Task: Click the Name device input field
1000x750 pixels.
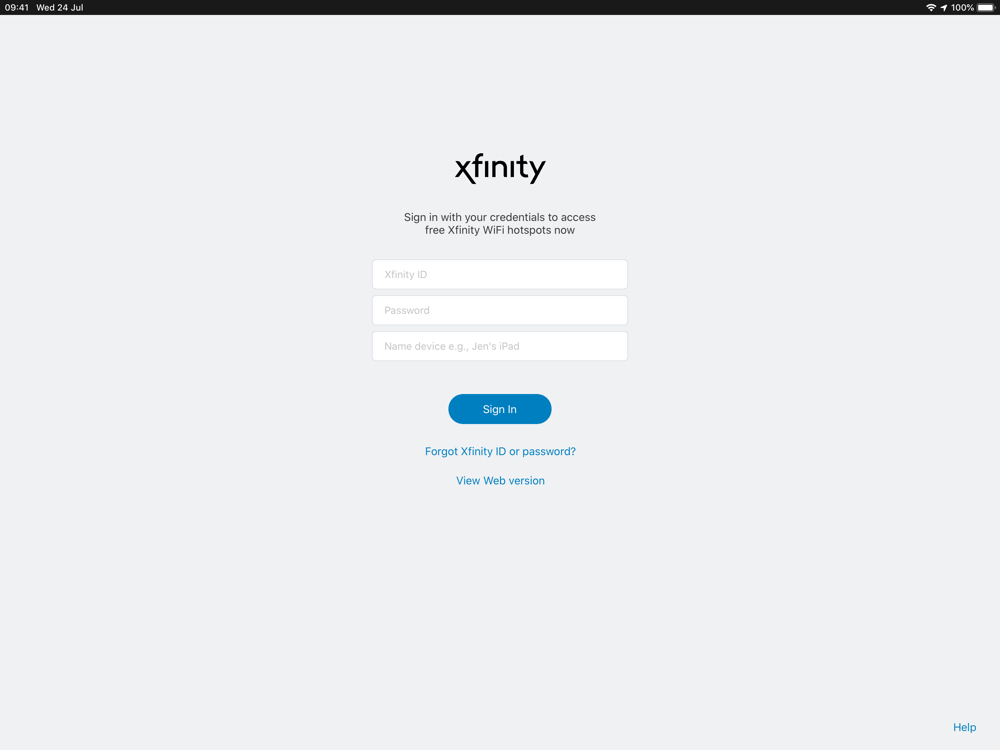Action: (x=500, y=346)
